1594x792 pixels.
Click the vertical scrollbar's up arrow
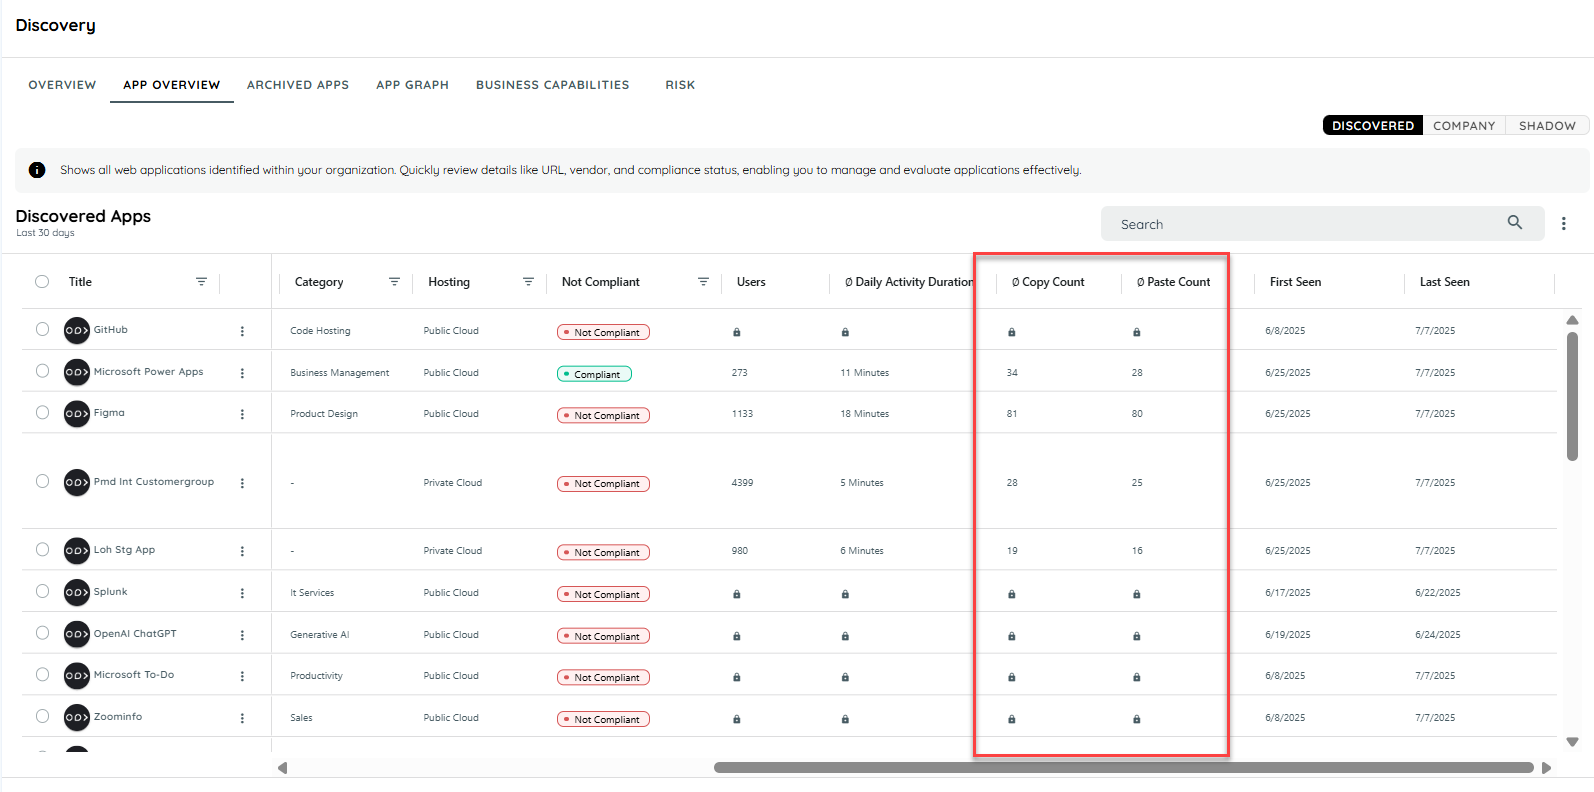tap(1572, 320)
